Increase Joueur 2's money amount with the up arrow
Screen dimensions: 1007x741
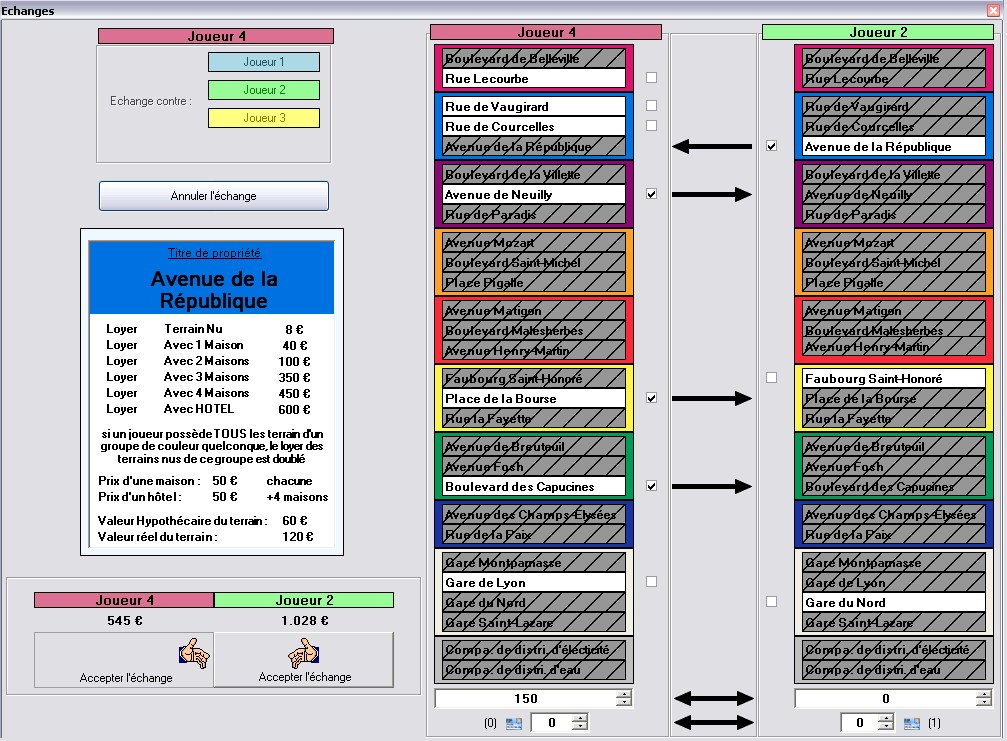pos(983,694)
